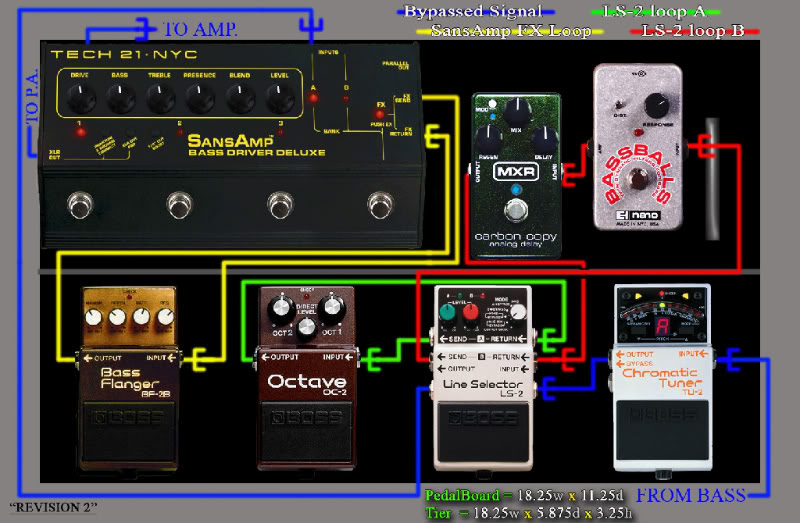Click the TU-2 orange Bypass label
Screen dimensions: 800x523
click(635, 364)
